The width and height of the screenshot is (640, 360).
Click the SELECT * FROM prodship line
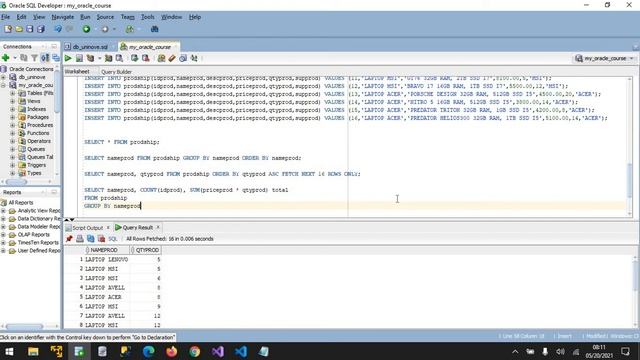[122, 142]
